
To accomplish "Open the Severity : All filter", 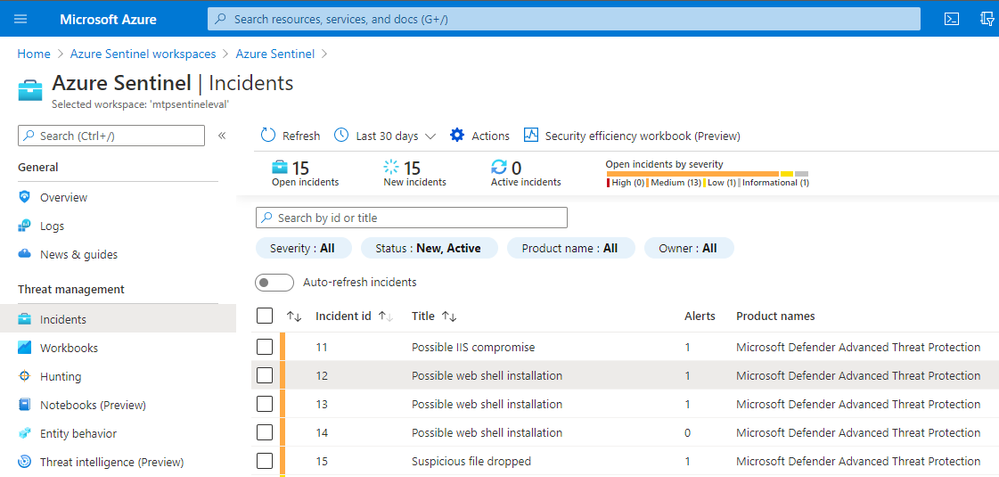I will [303, 248].
